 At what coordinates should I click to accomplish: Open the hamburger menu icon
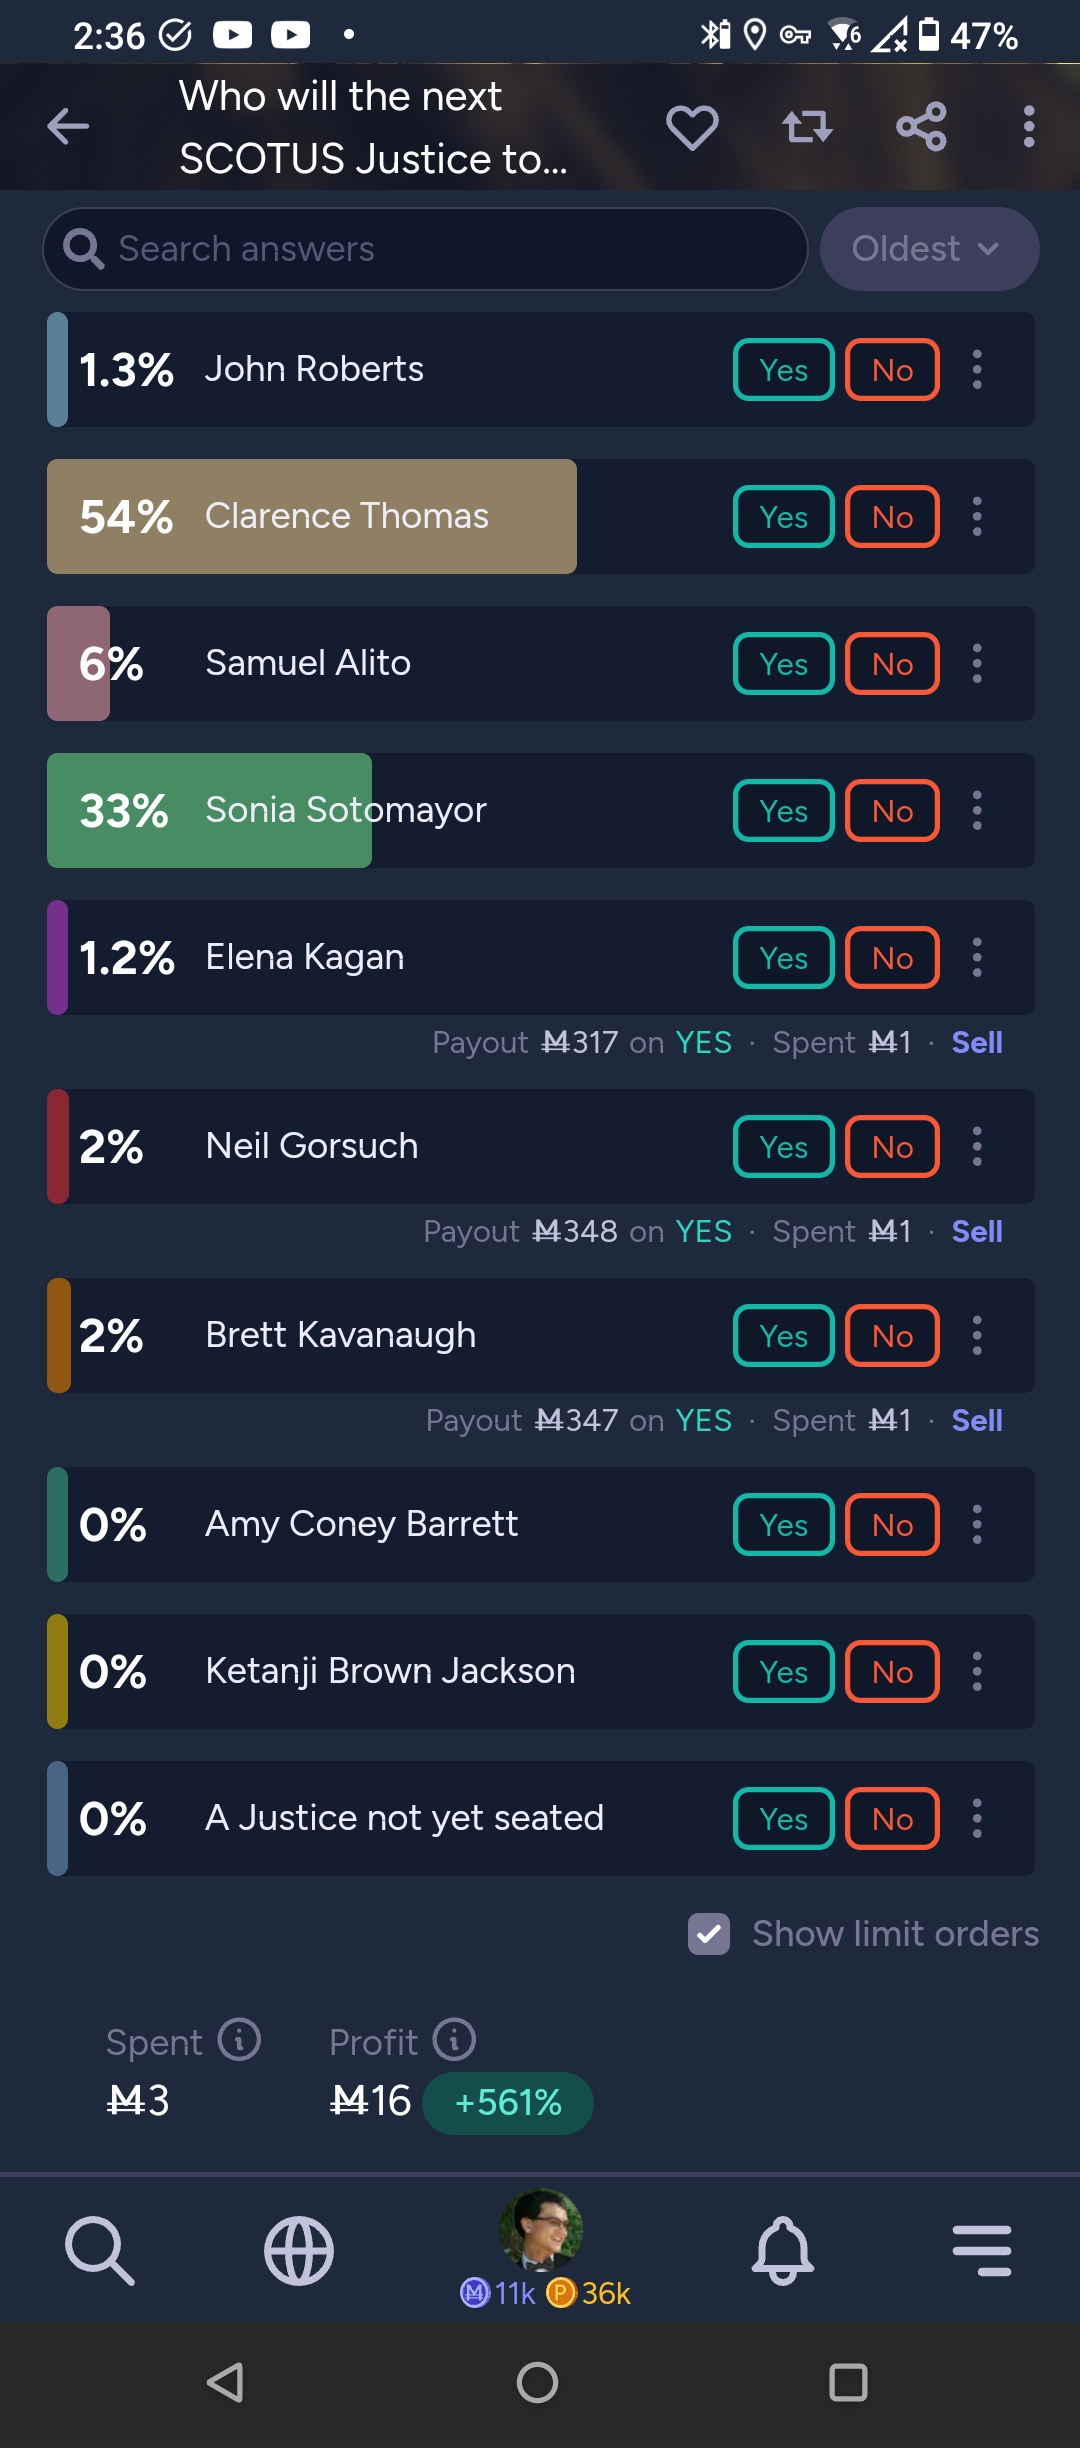[982, 2251]
